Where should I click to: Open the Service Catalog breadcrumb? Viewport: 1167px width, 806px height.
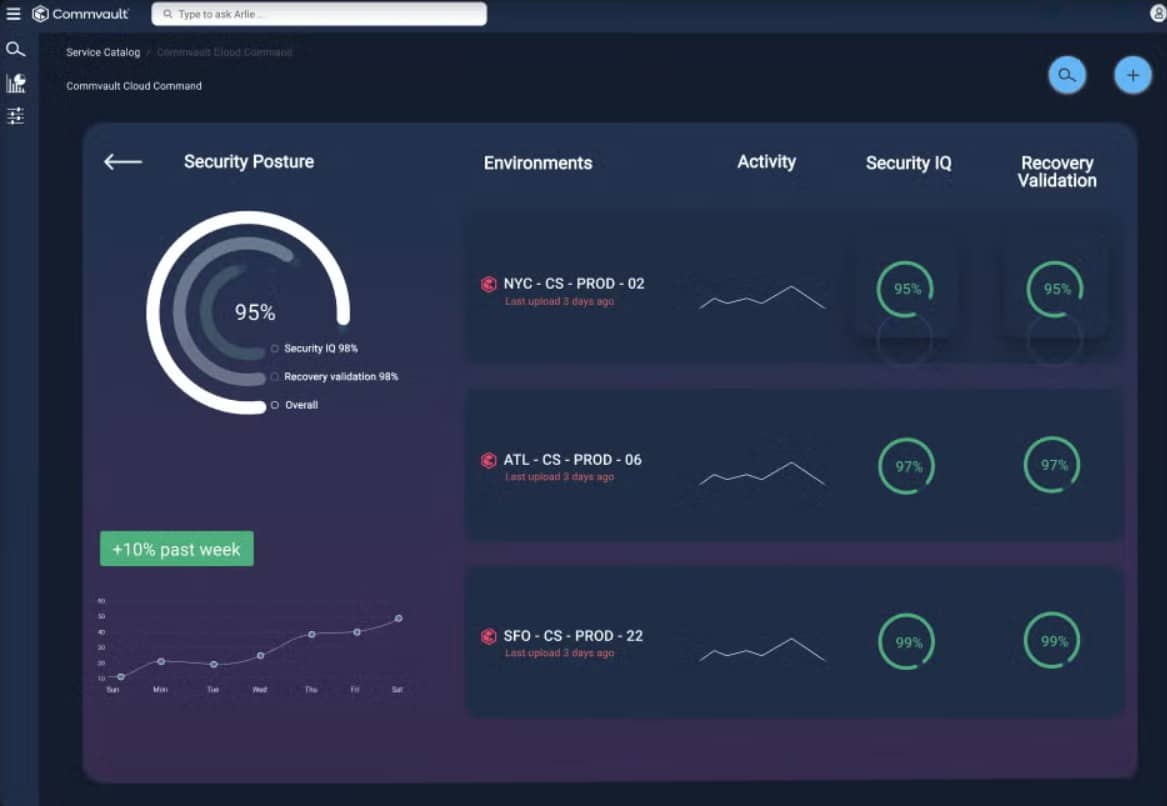click(x=102, y=52)
